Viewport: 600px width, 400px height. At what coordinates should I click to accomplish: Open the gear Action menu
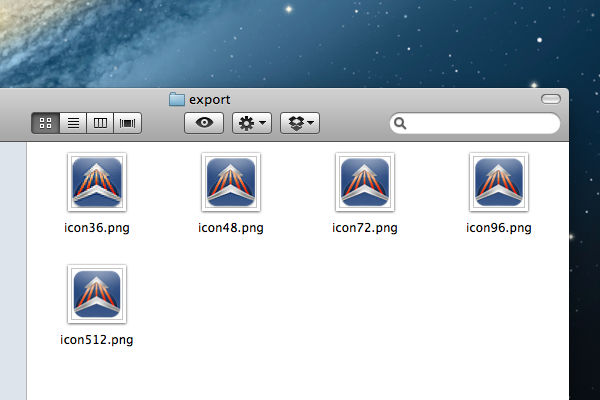pos(252,123)
